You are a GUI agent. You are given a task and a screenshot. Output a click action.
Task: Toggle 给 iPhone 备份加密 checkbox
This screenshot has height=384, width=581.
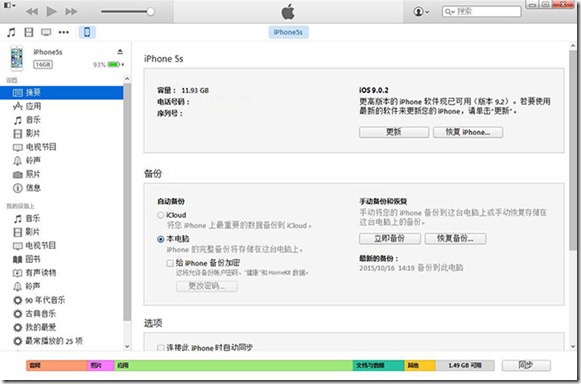(x=170, y=263)
